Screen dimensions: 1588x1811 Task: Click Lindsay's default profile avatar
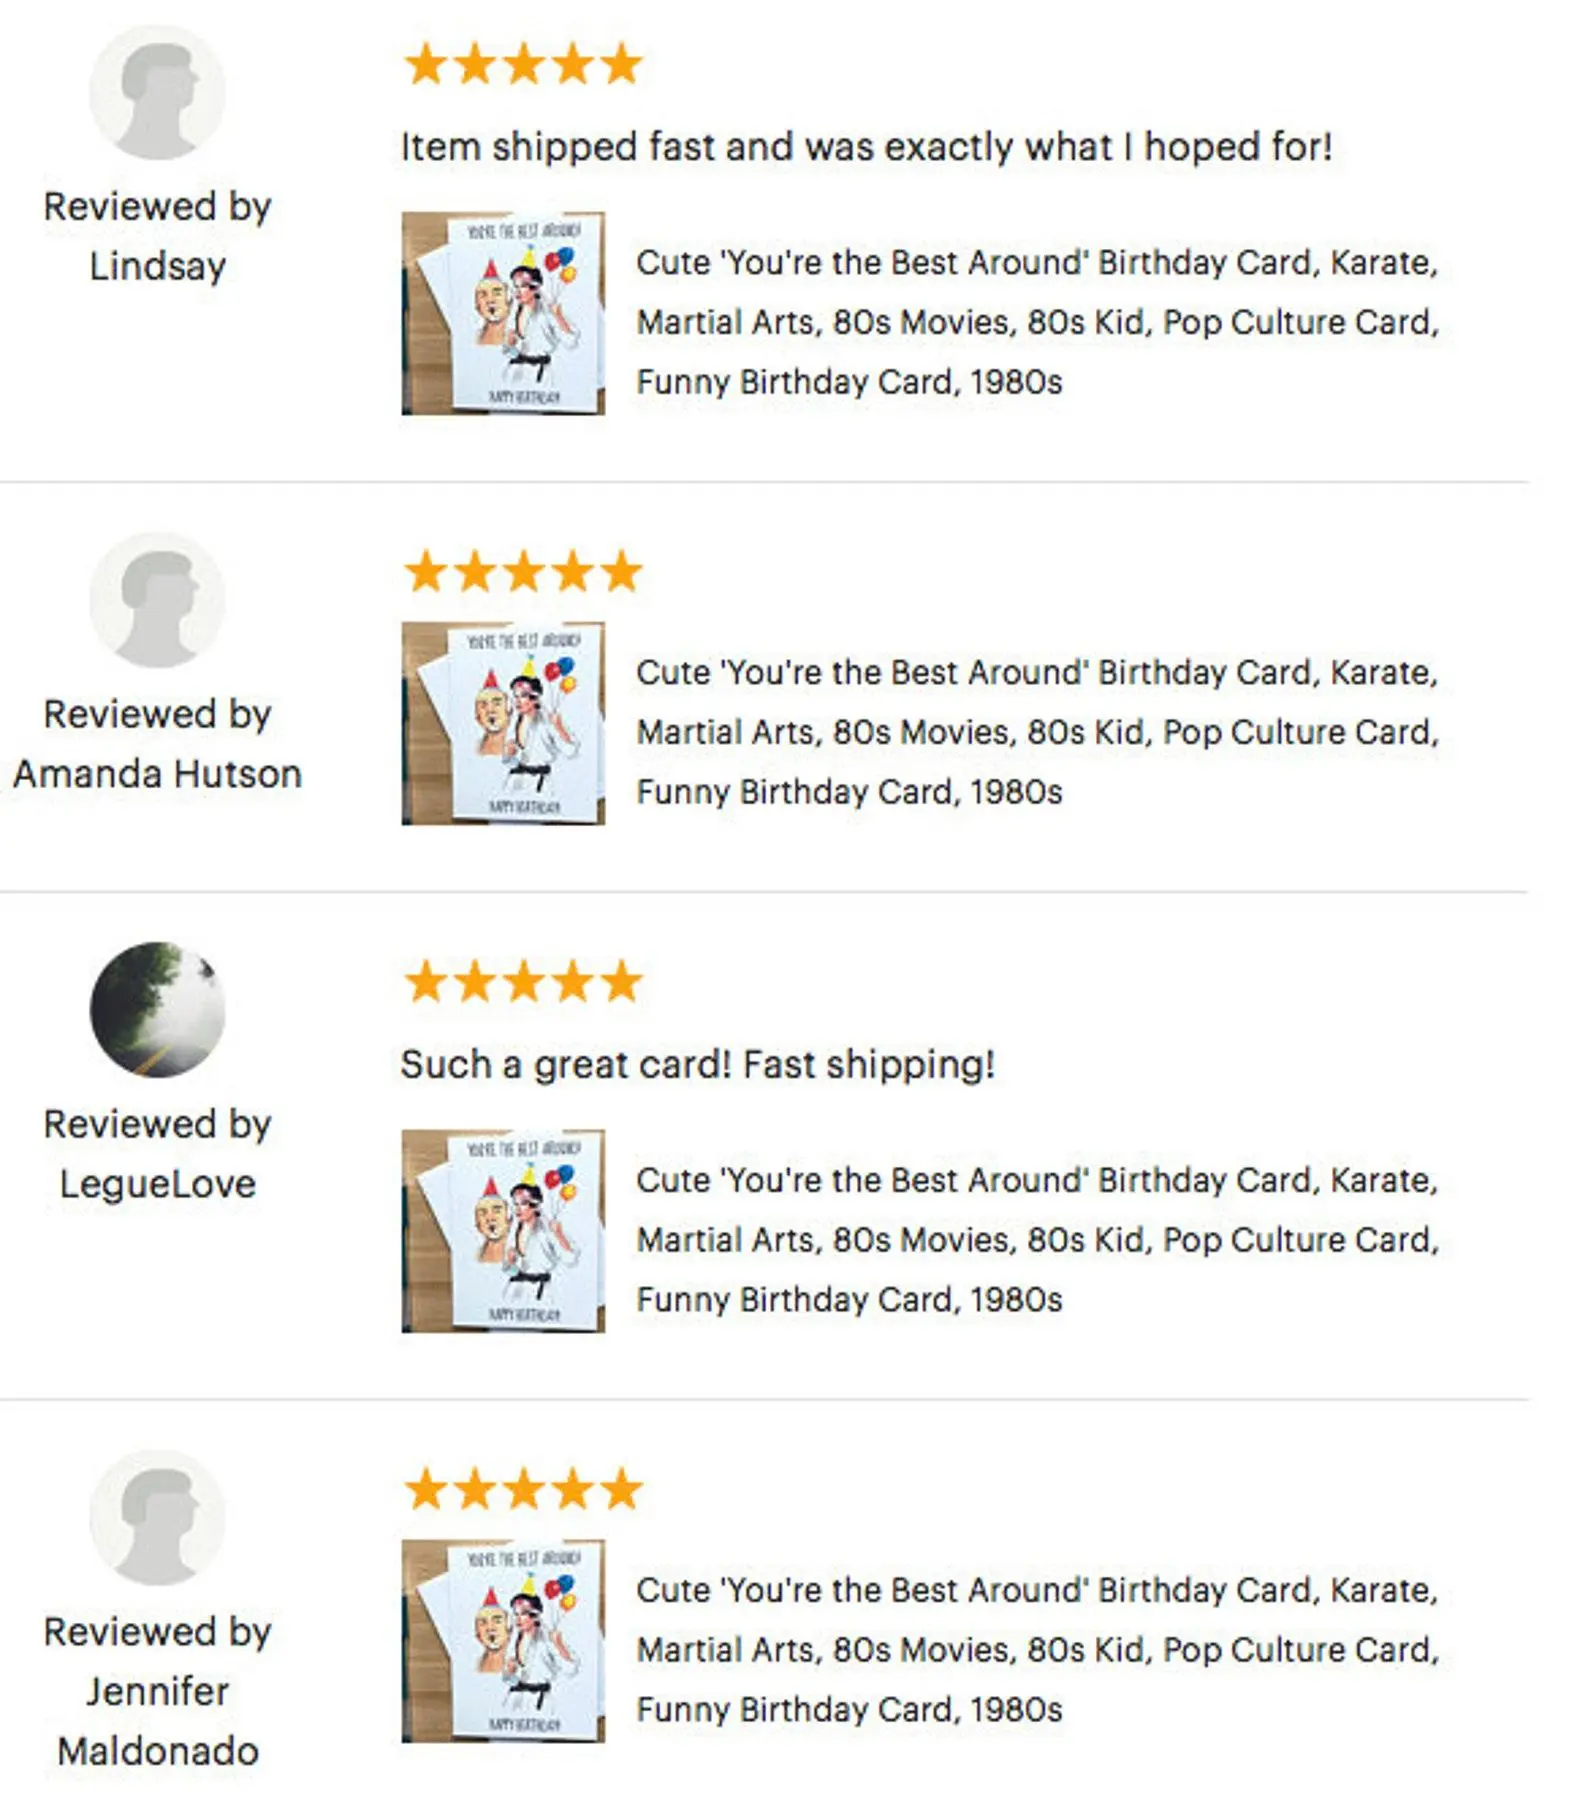click(x=157, y=93)
